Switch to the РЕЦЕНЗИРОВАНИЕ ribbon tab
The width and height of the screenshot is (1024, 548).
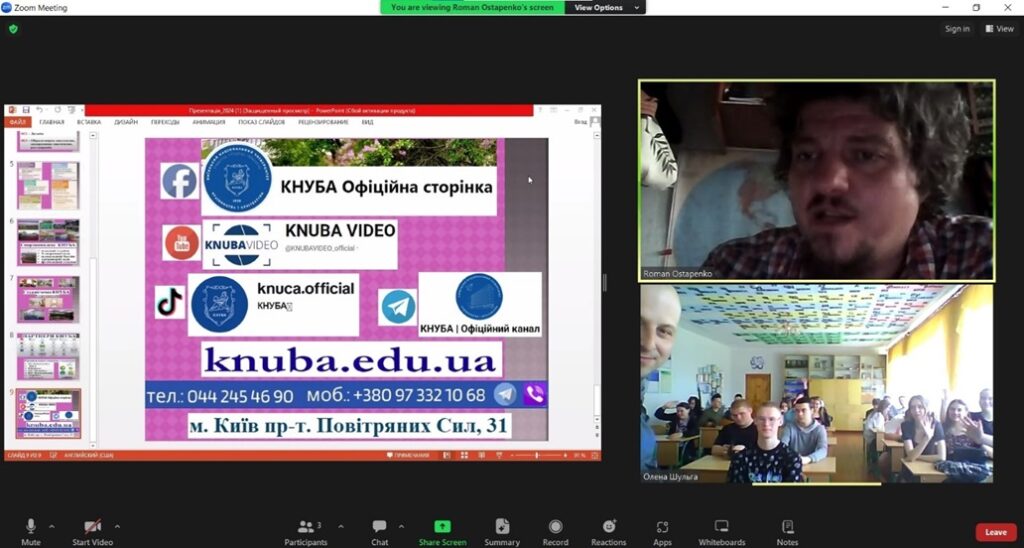pos(323,122)
